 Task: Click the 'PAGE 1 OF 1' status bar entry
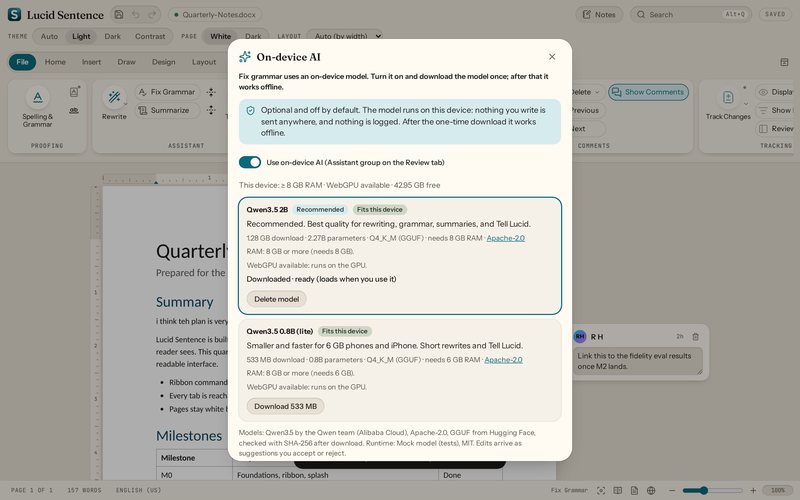pyautogui.click(x=32, y=490)
